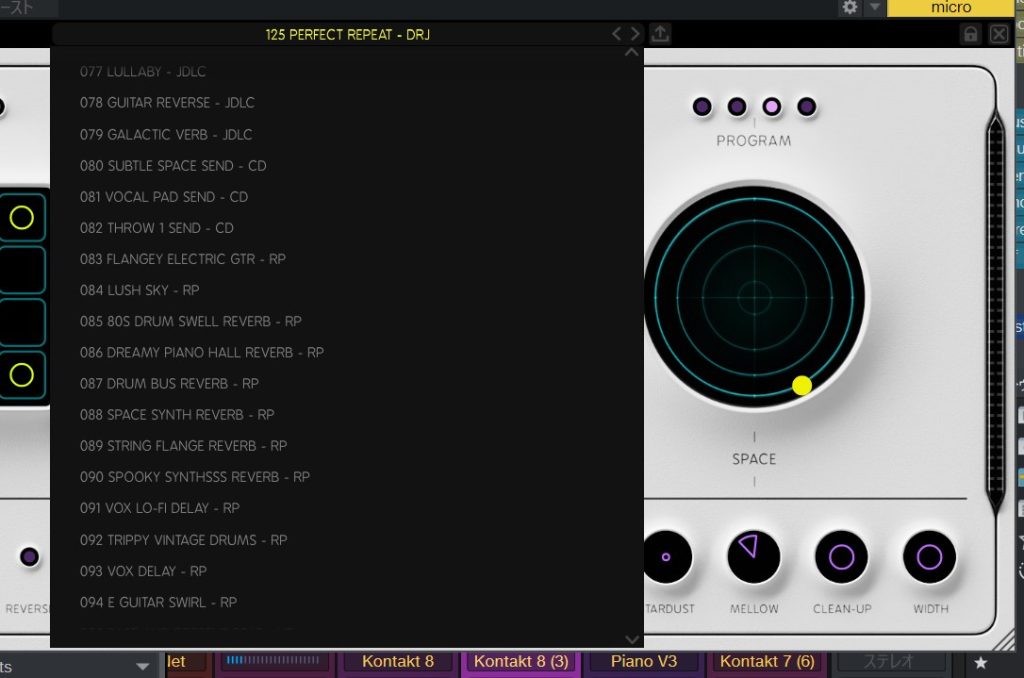Click the Width knob
Viewport: 1024px width, 678px height.
[x=929, y=557]
